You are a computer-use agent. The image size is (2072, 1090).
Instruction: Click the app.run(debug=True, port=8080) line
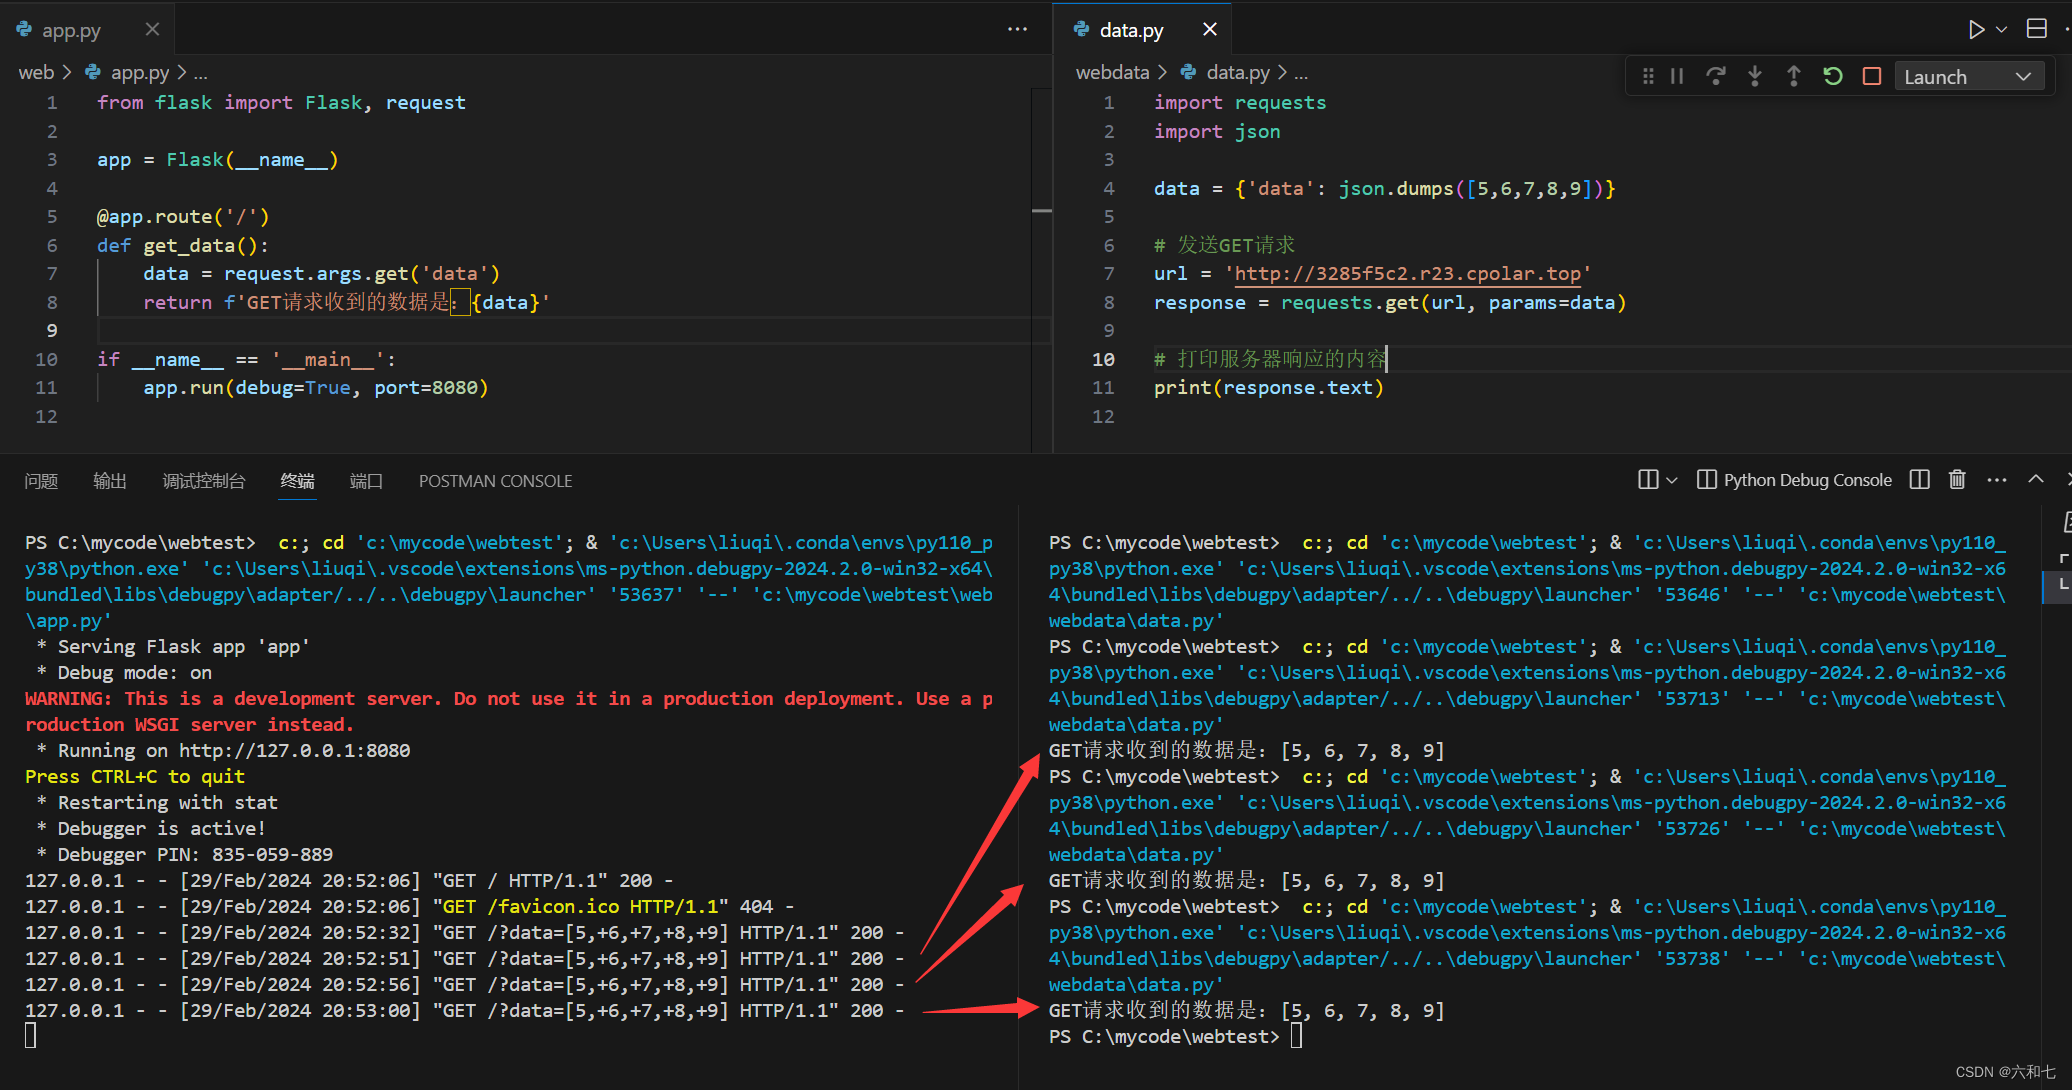(315, 388)
